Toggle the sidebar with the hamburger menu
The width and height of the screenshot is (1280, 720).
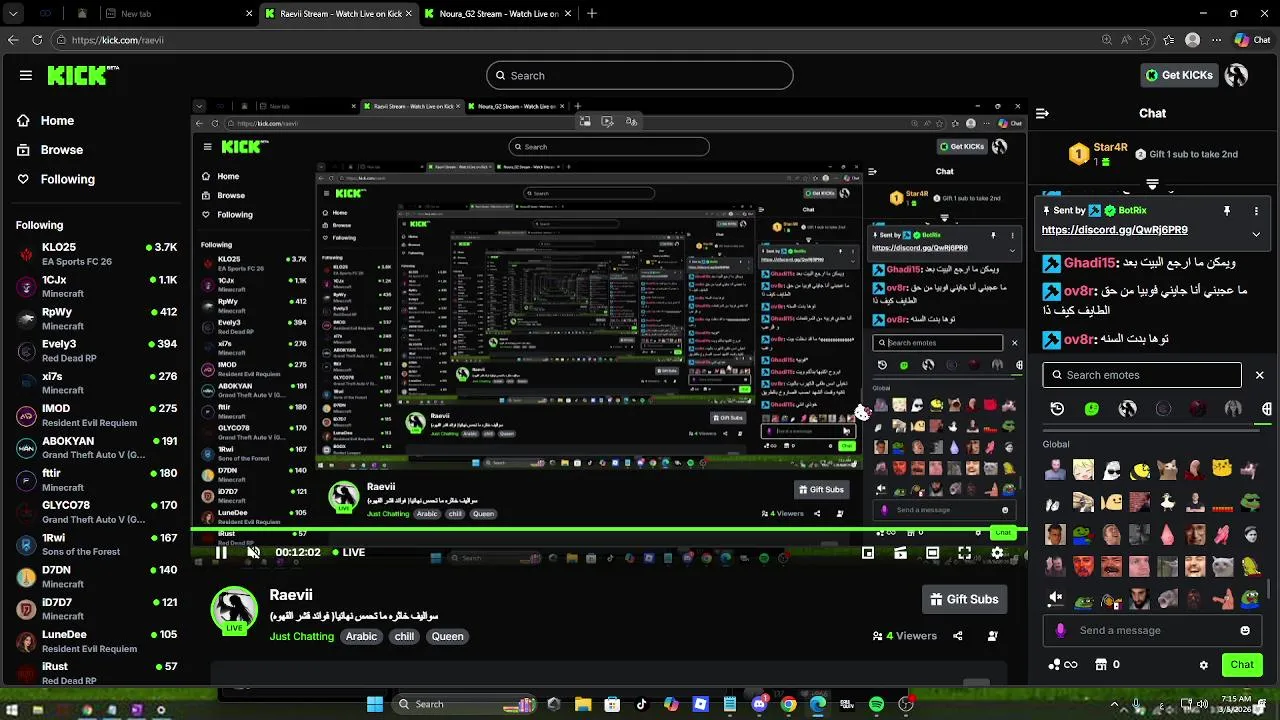26,75
